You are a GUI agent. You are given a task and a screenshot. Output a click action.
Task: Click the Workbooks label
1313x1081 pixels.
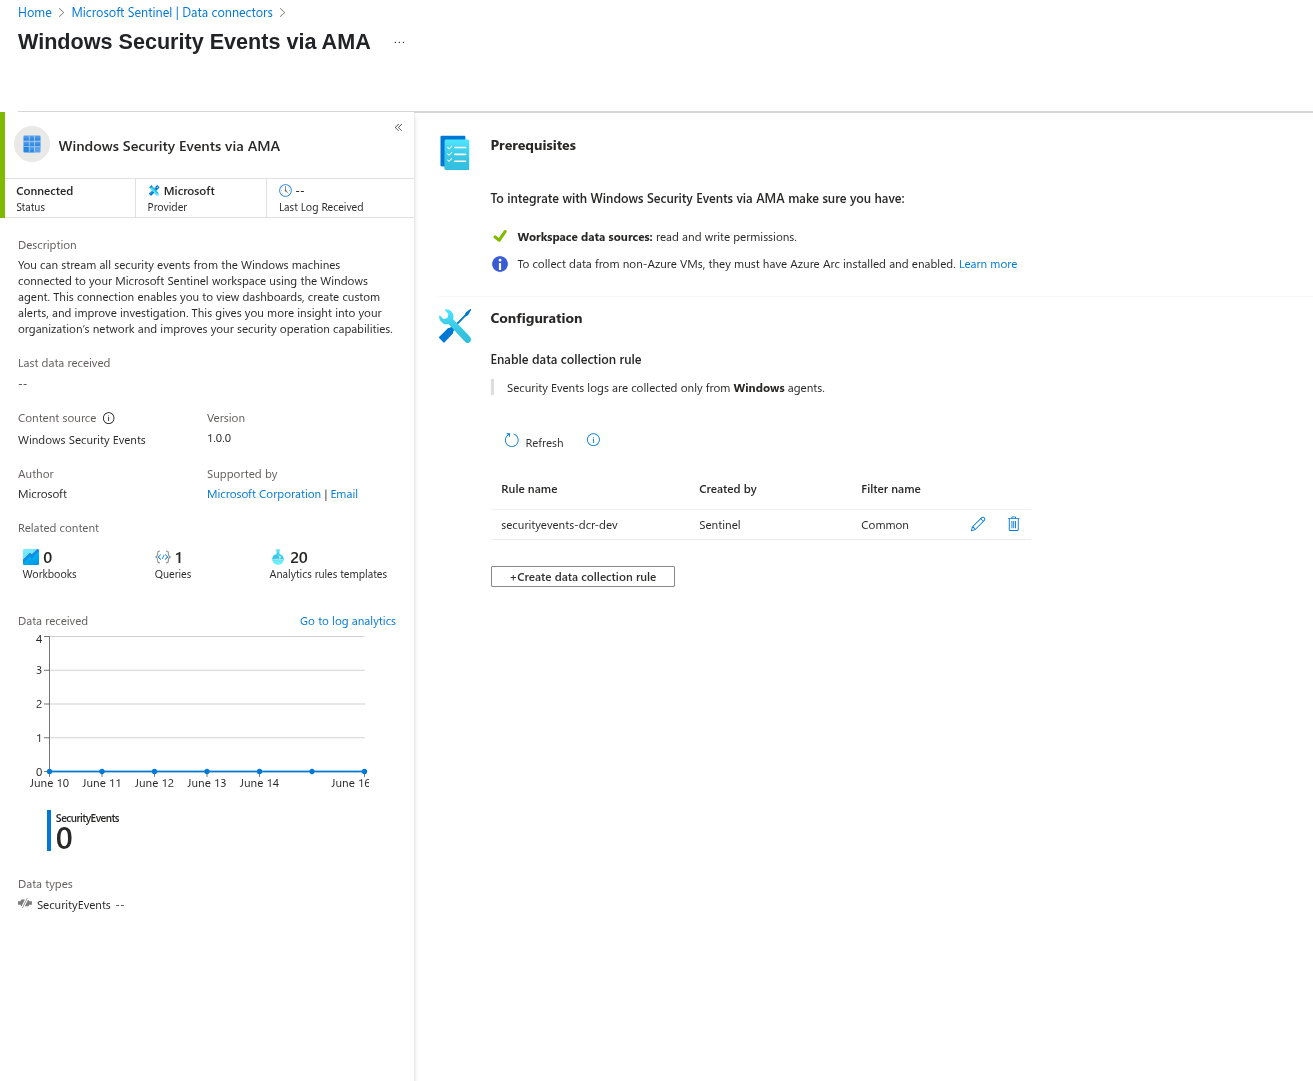click(x=50, y=574)
